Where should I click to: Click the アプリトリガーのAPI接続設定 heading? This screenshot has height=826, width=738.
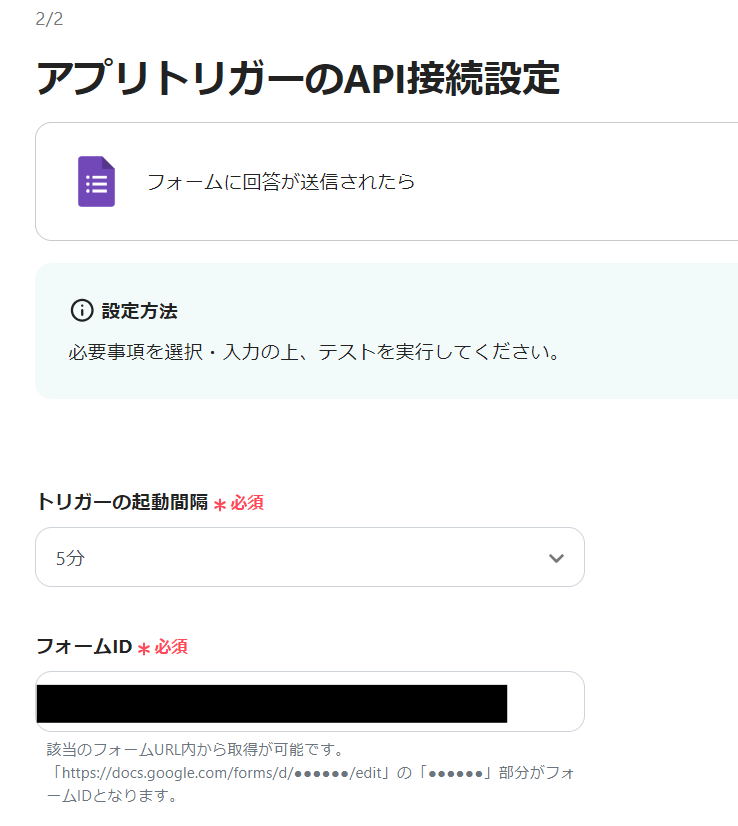click(x=298, y=78)
